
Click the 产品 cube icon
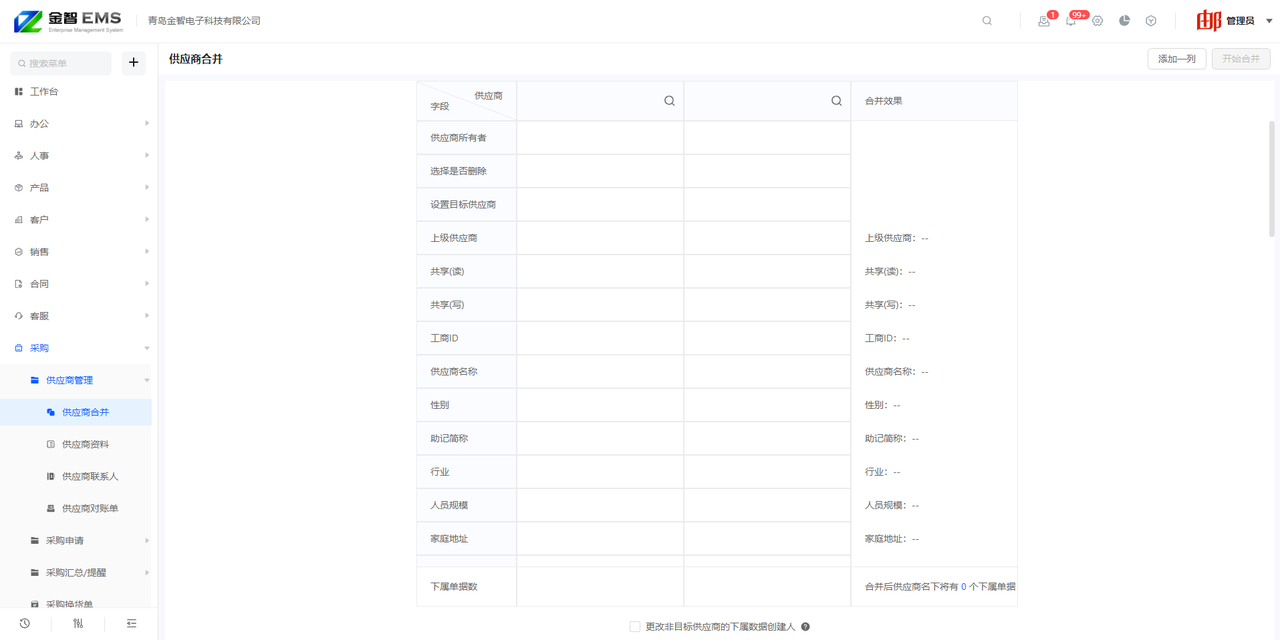coord(19,188)
